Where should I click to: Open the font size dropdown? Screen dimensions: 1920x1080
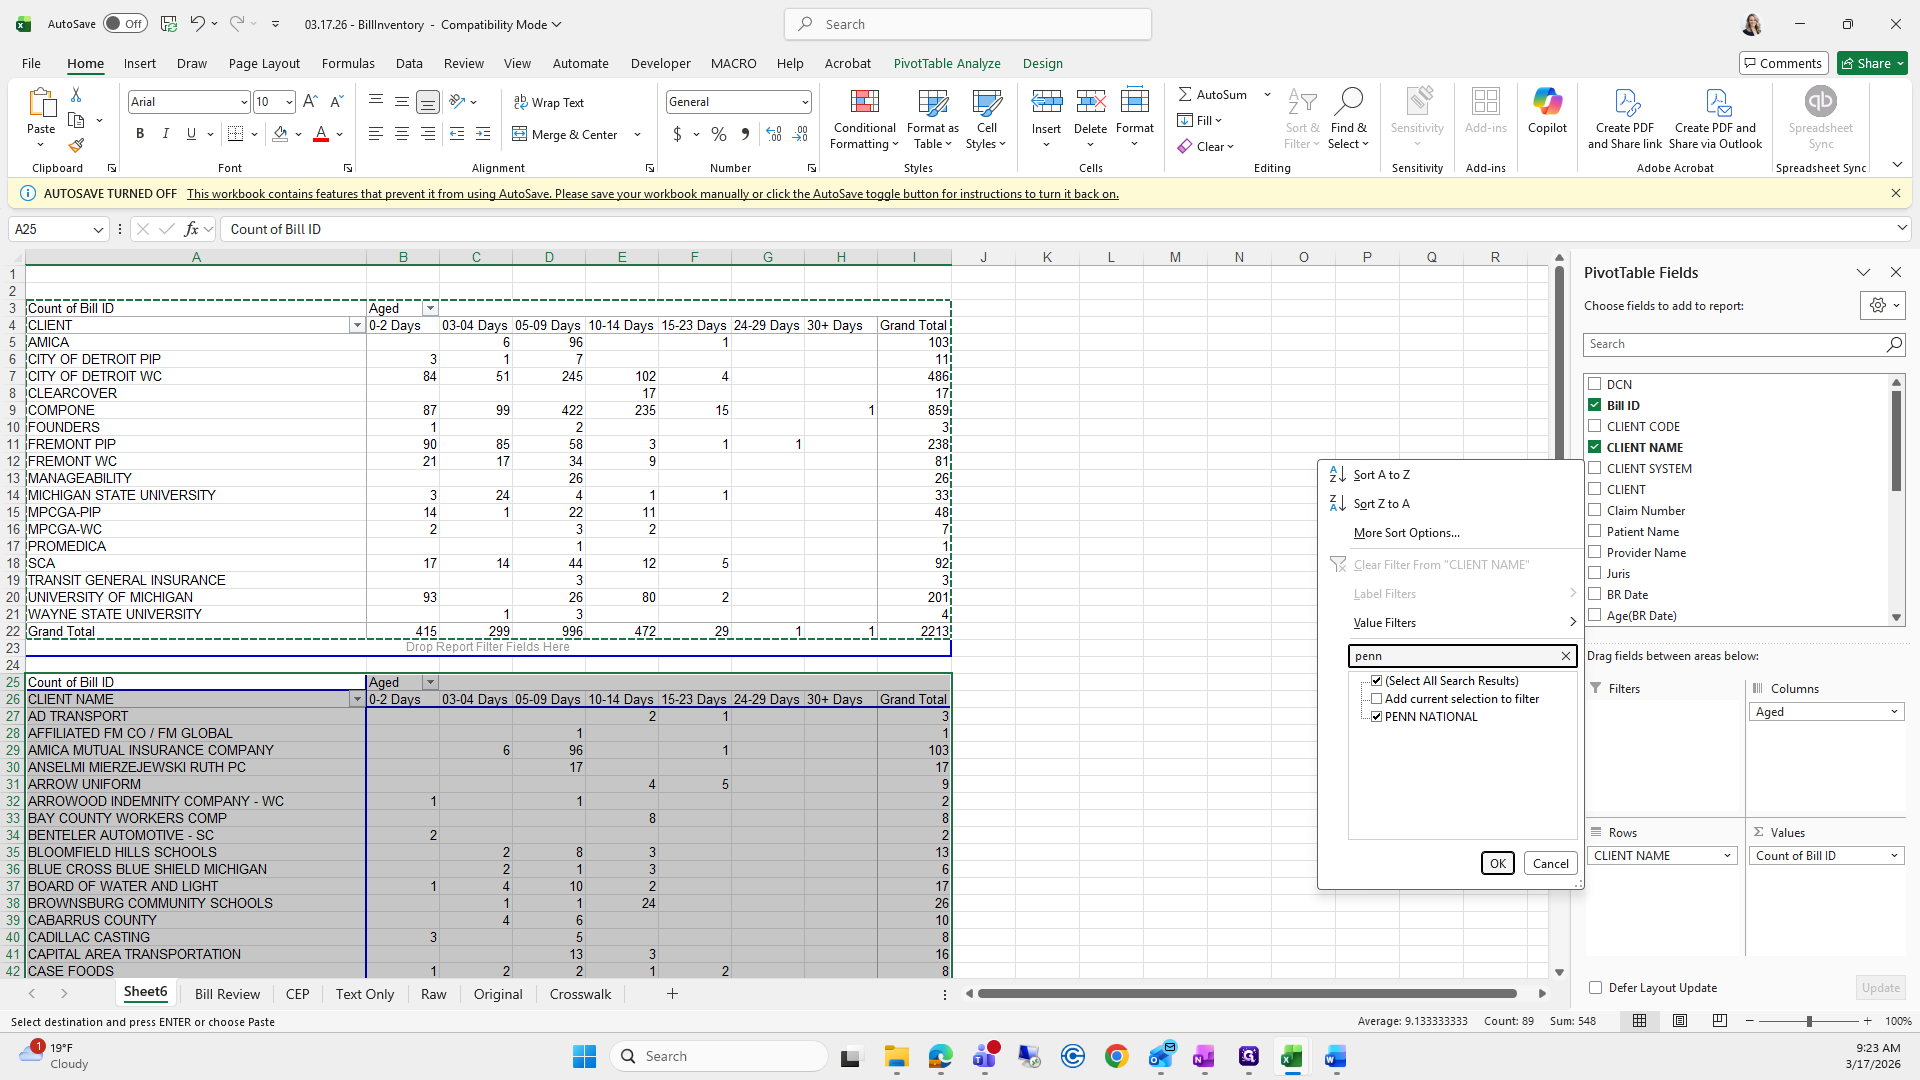[289, 102]
